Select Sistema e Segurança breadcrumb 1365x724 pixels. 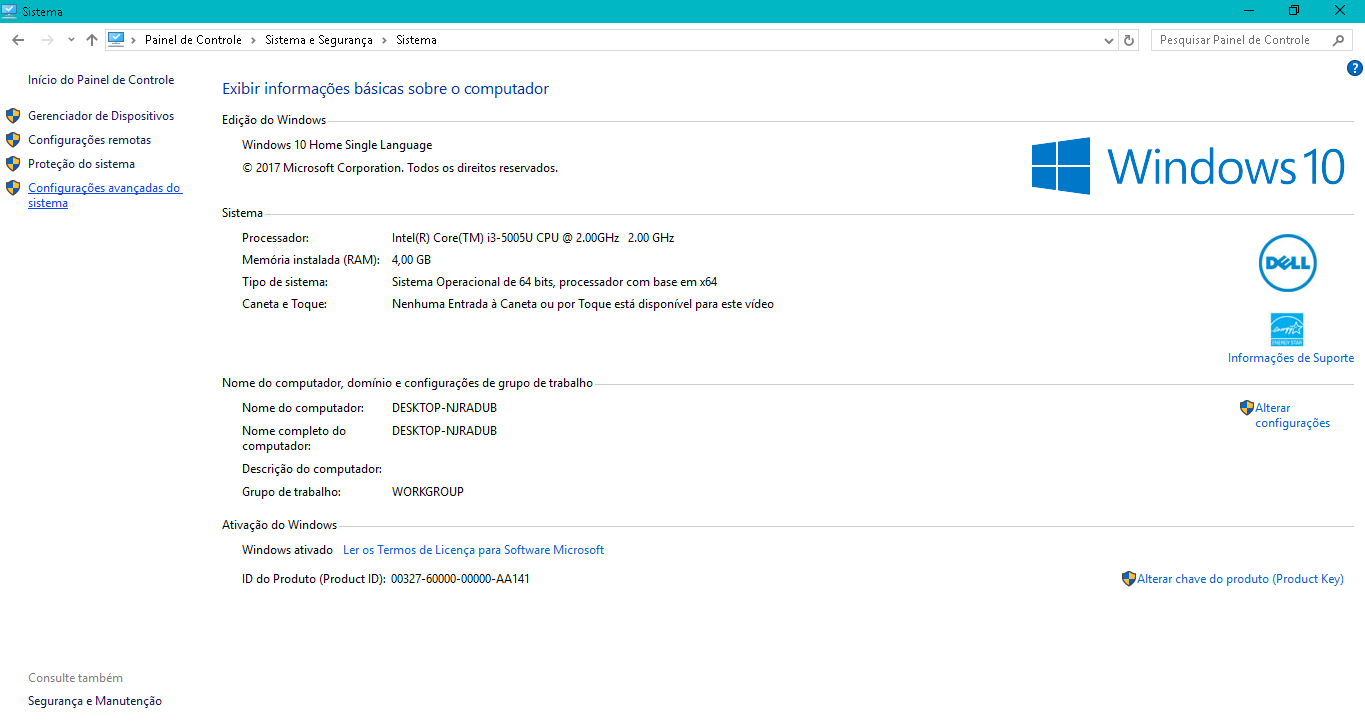tap(318, 40)
